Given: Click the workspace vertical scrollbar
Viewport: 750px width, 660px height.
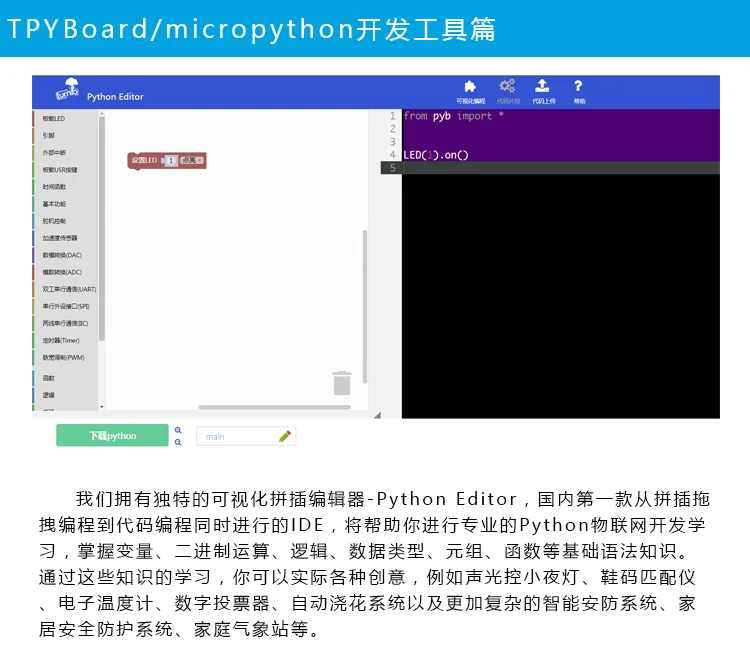Looking at the screenshot, I should point(364,307).
